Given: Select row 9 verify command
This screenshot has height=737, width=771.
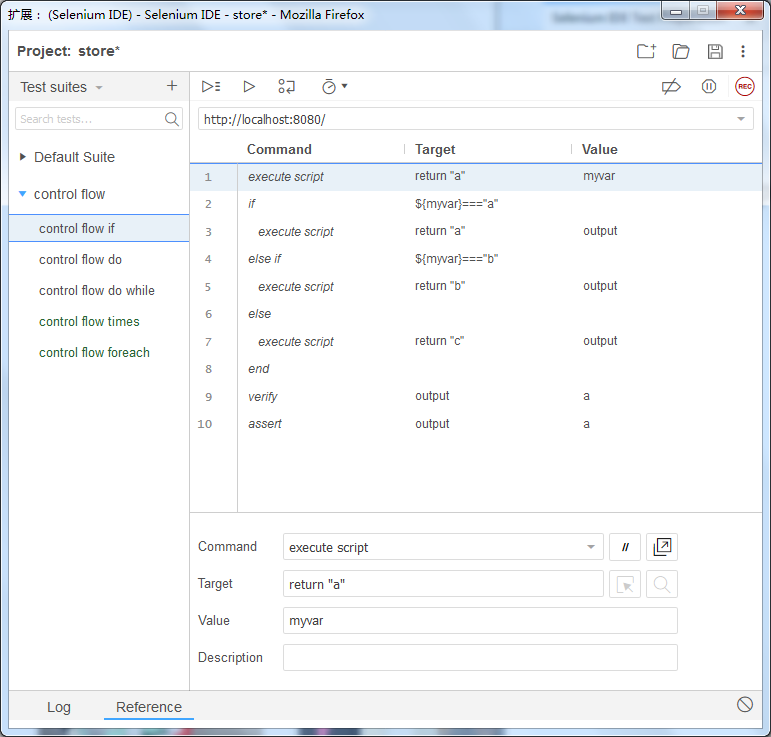Looking at the screenshot, I should coord(476,396).
